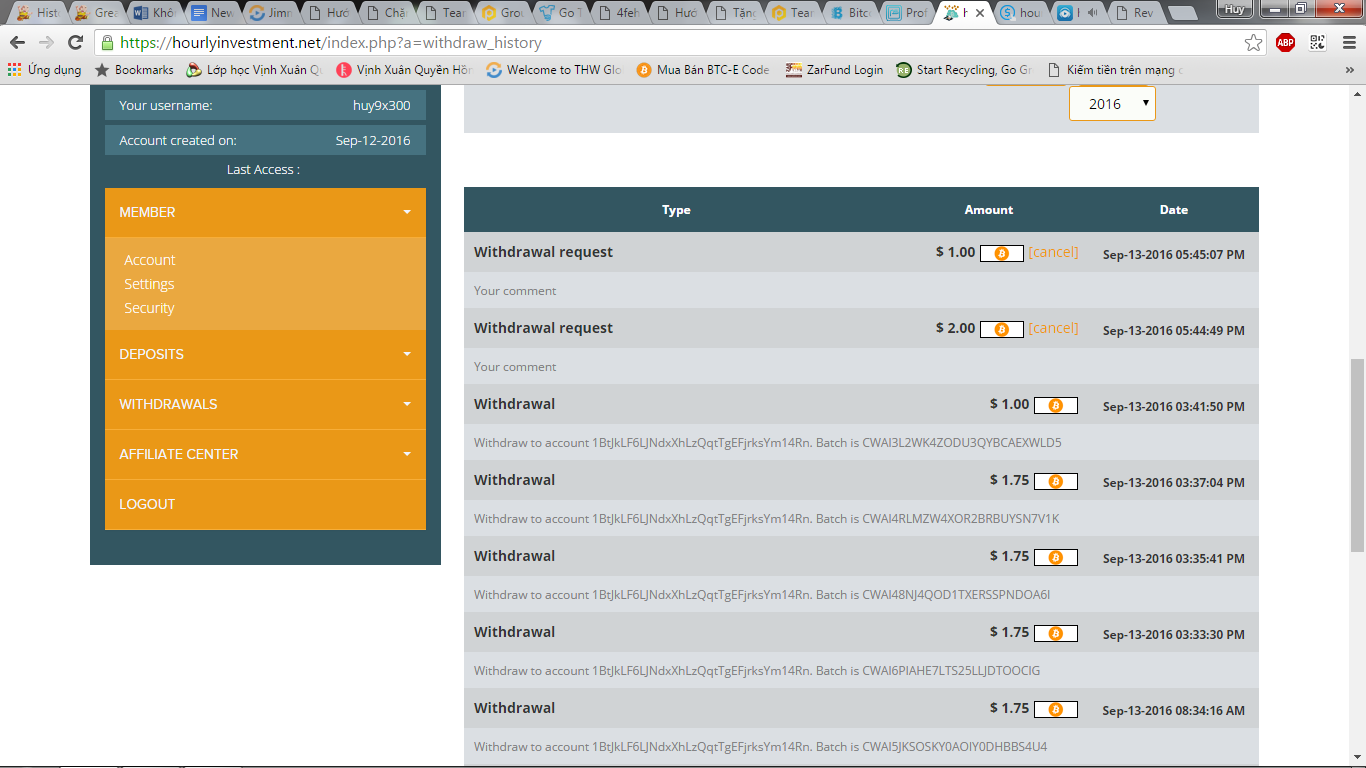Open the Lớp học Vịnh Xuân bookmark
The width and height of the screenshot is (1366, 768).
255,70
